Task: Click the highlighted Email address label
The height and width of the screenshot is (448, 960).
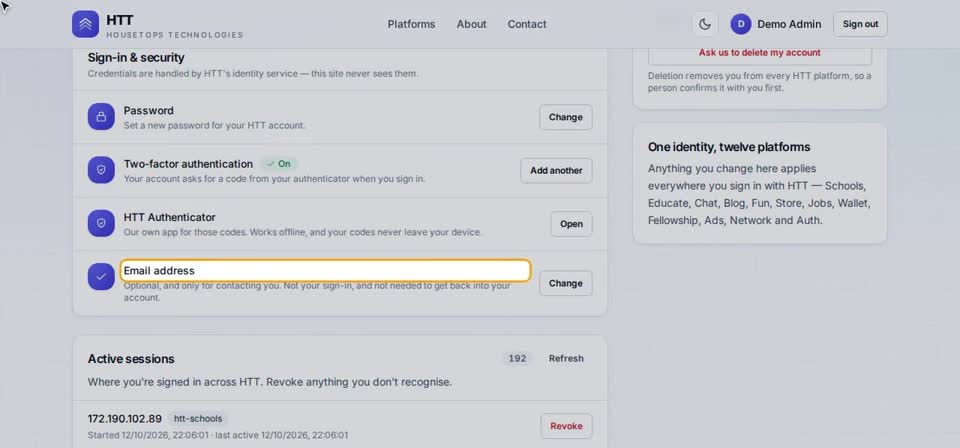Action: 325,271
